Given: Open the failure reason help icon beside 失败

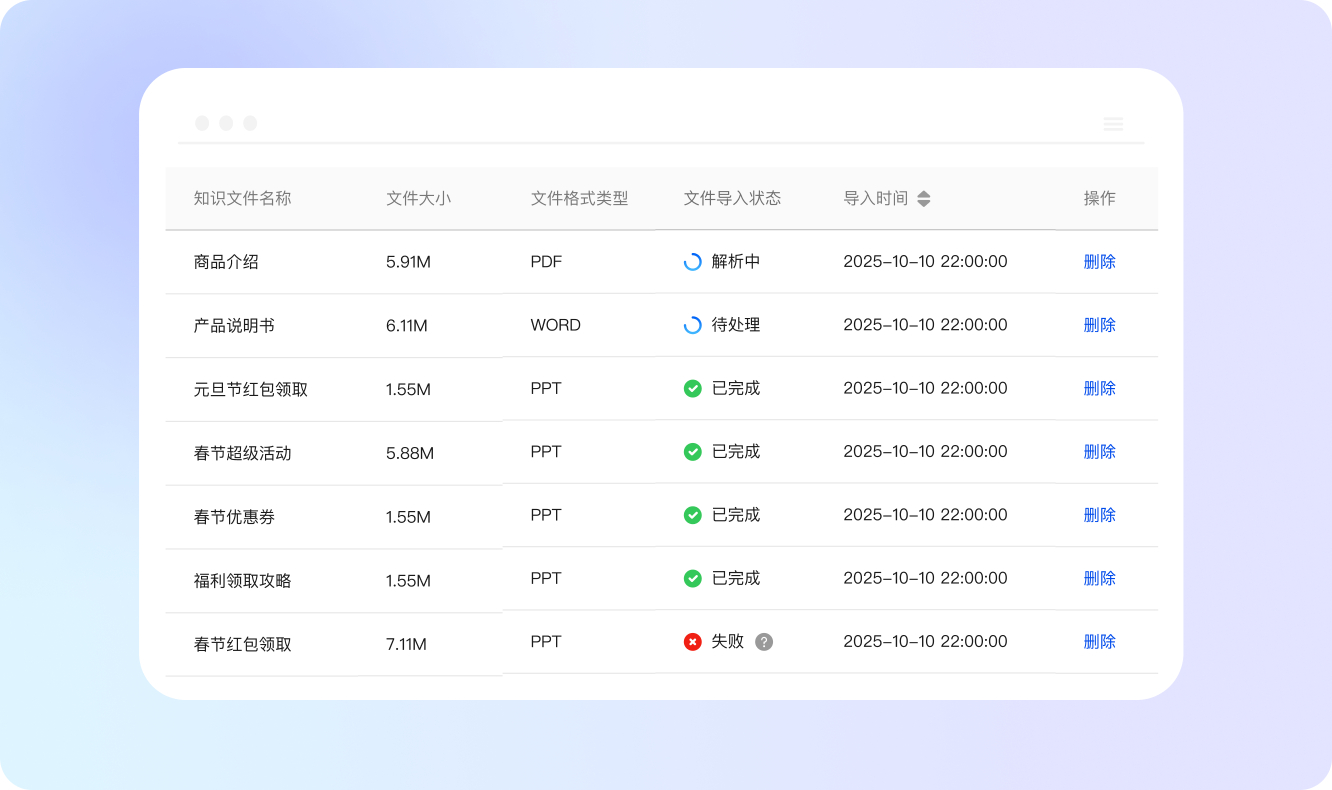Looking at the screenshot, I should click(762, 641).
